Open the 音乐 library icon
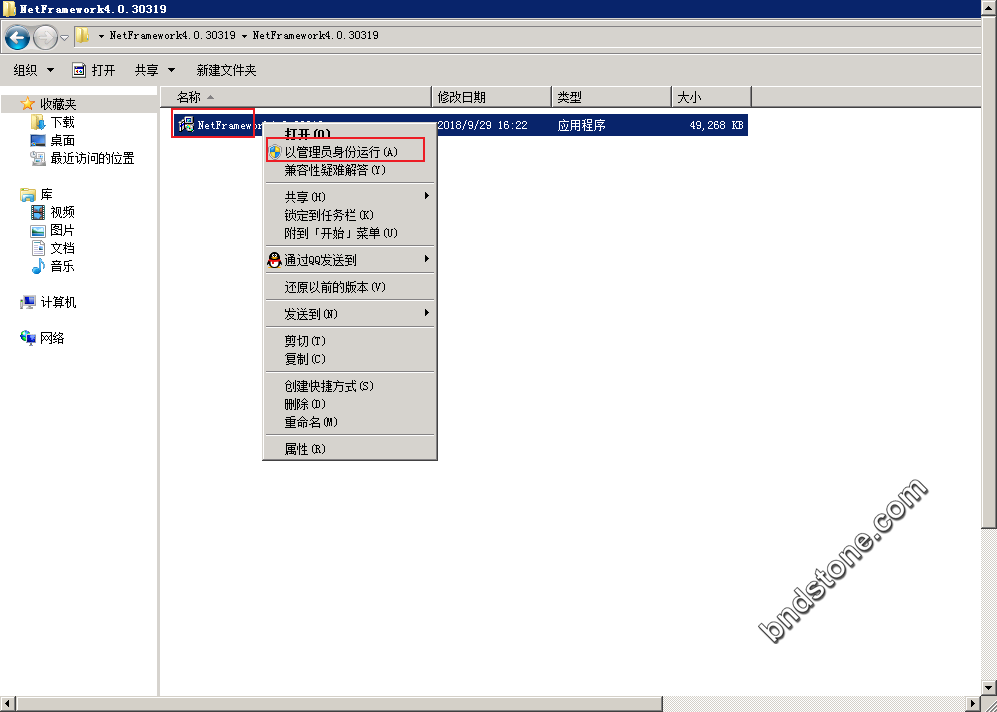Viewport: 997px width, 712px height. pyautogui.click(x=38, y=266)
